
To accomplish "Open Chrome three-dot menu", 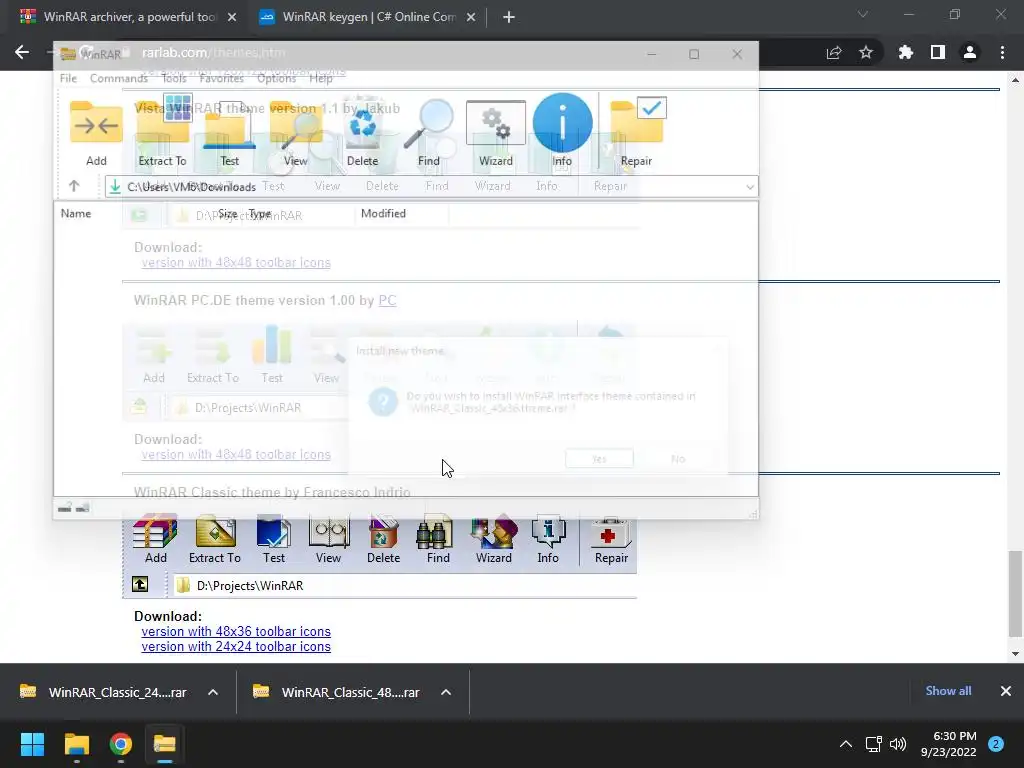I will pos(1002,53).
